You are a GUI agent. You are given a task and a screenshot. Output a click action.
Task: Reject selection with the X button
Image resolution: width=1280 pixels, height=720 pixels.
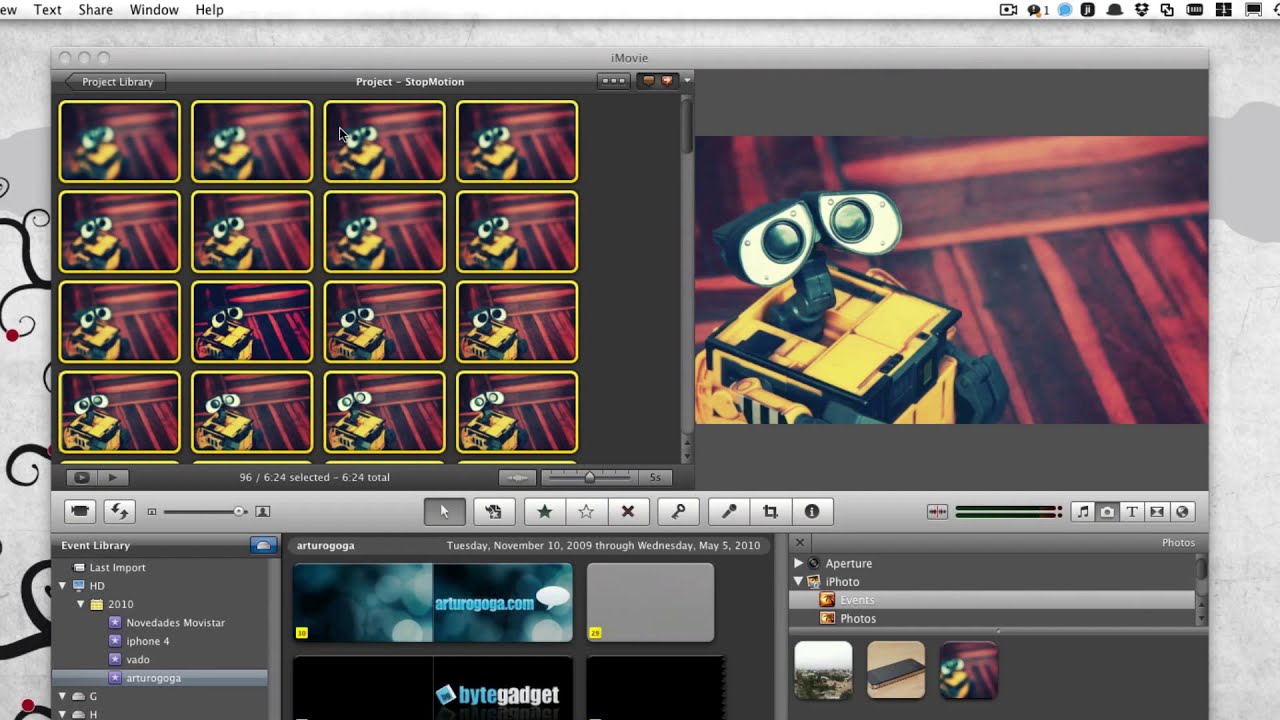coord(628,511)
